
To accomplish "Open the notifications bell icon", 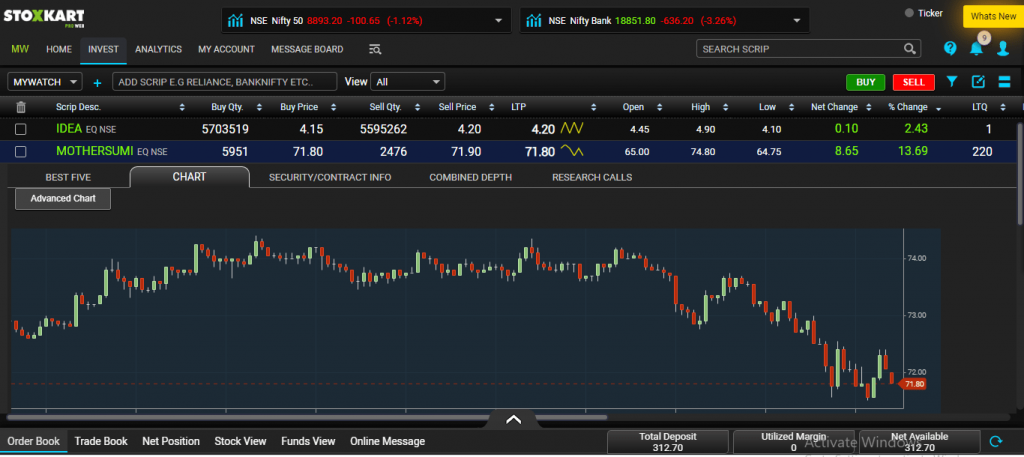I will click(976, 48).
